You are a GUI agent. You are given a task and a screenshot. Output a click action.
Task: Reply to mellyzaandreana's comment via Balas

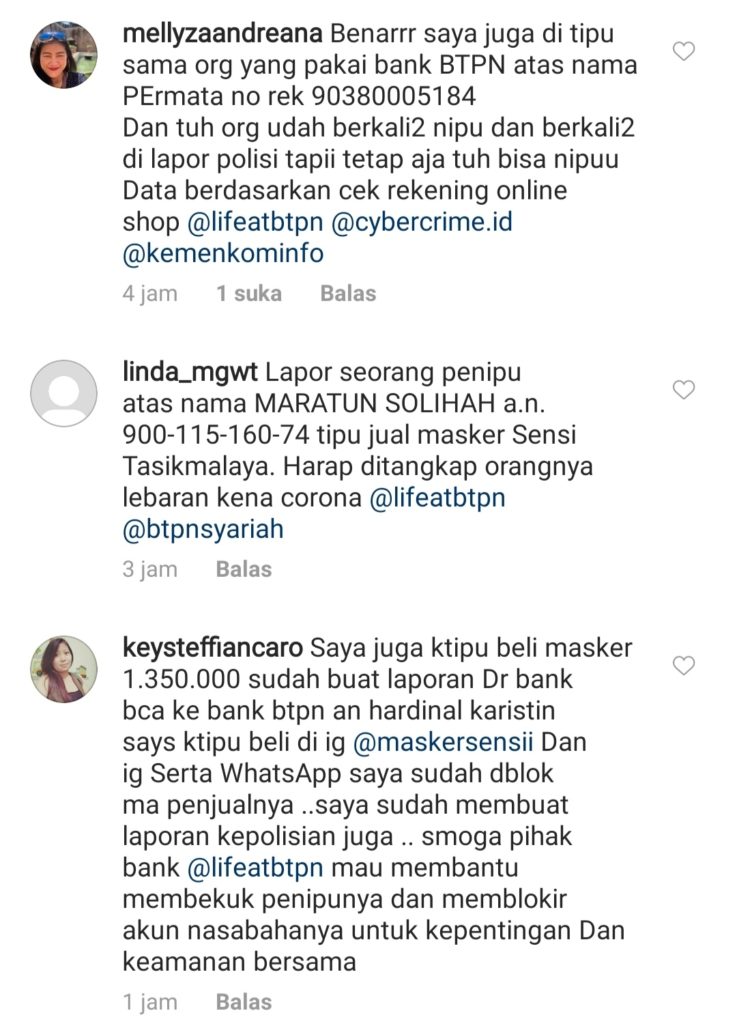pyautogui.click(x=348, y=293)
